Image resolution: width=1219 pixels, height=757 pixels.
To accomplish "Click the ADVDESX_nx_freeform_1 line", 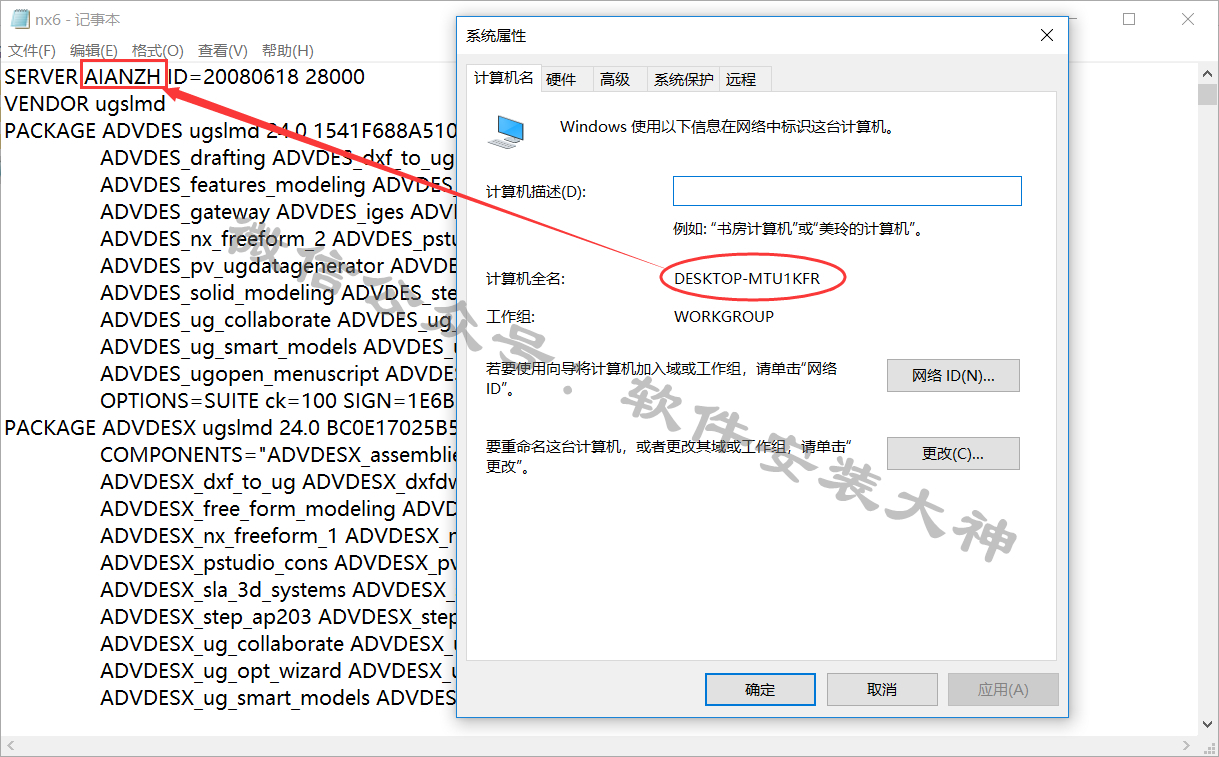I will click(278, 536).
